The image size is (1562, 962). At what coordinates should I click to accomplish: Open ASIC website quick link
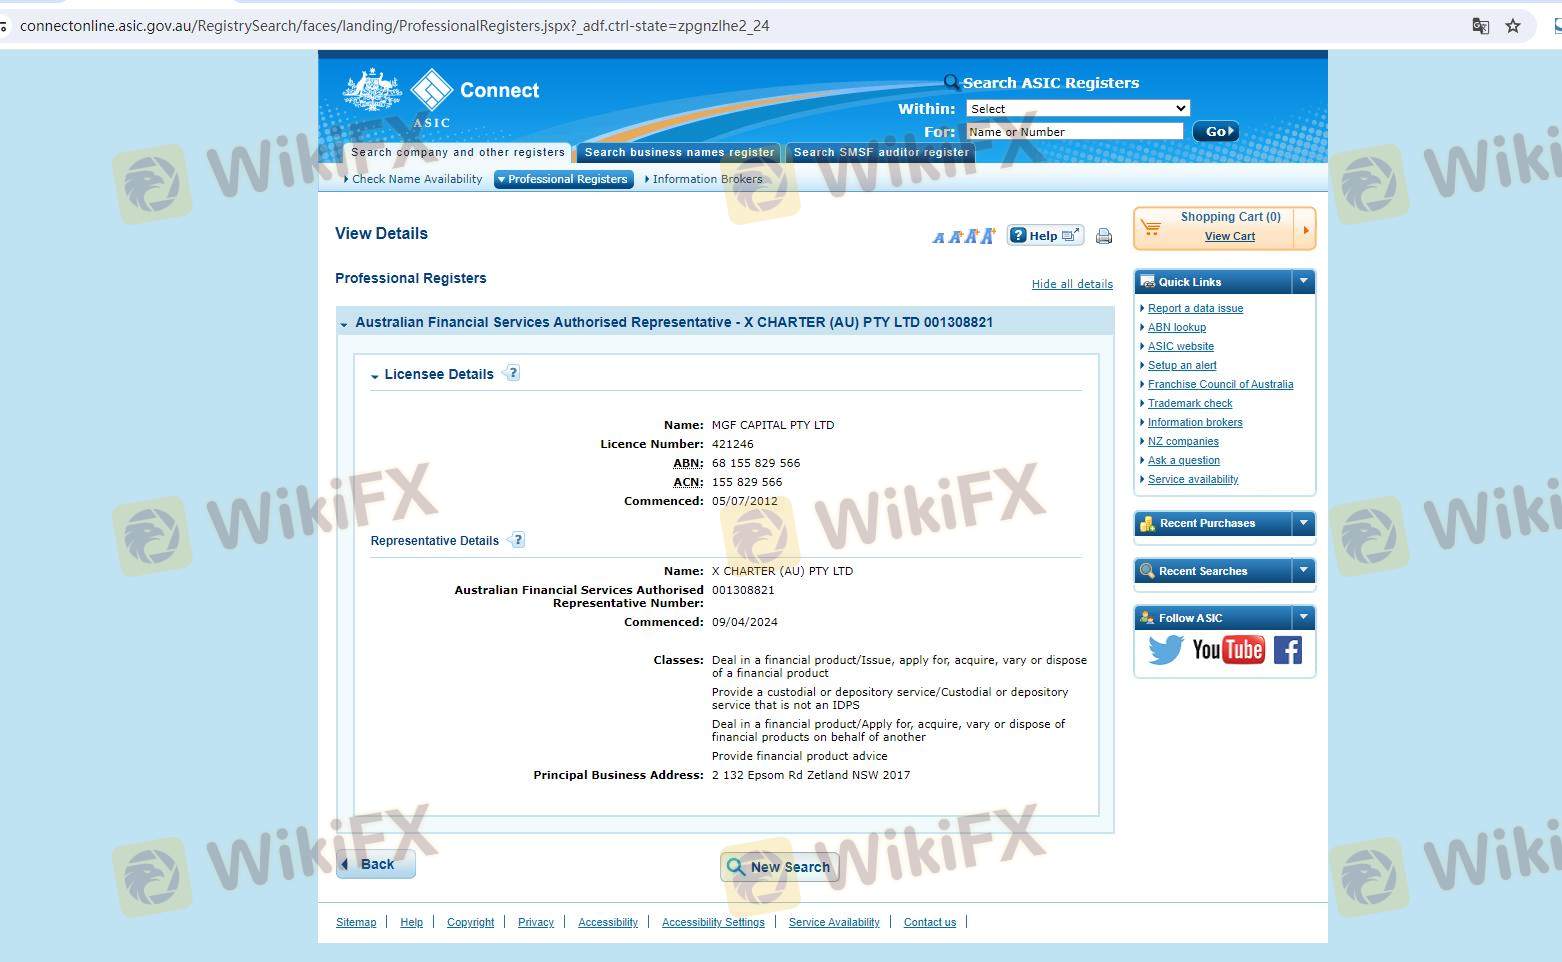pos(1181,346)
